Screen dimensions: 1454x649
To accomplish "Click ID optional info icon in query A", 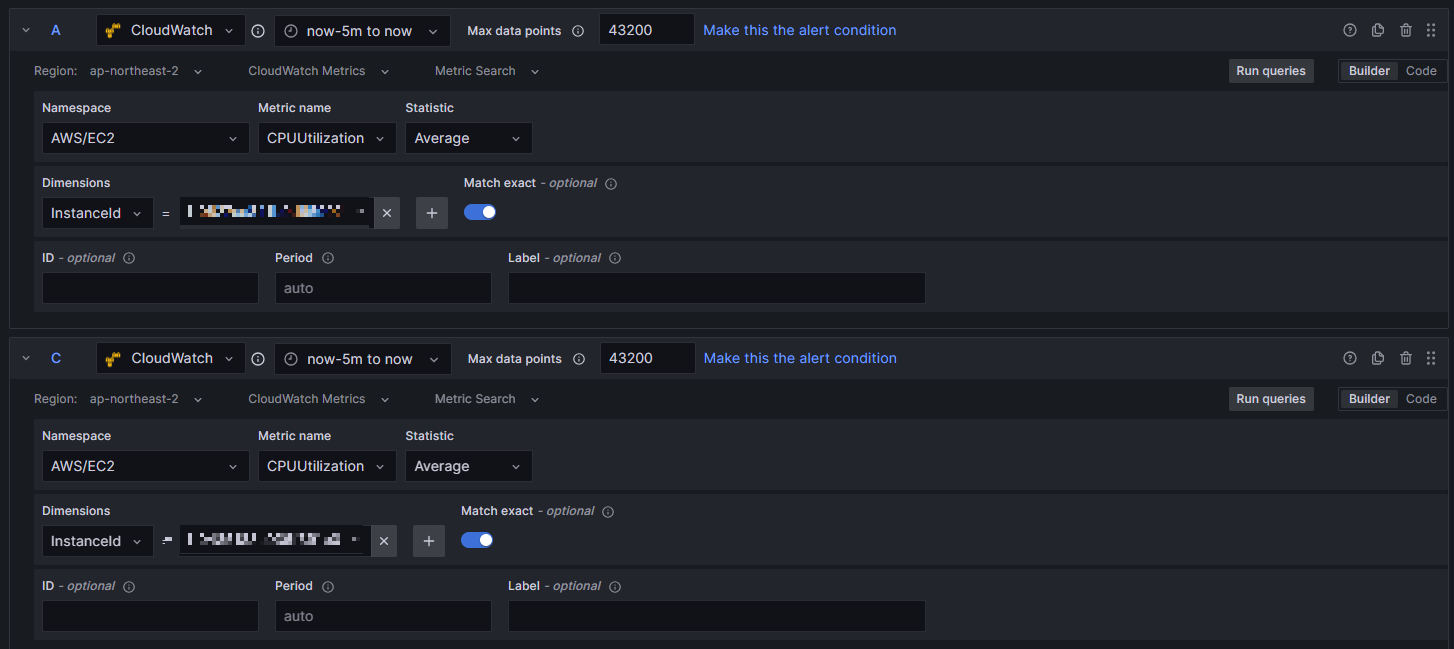I will 129,258.
